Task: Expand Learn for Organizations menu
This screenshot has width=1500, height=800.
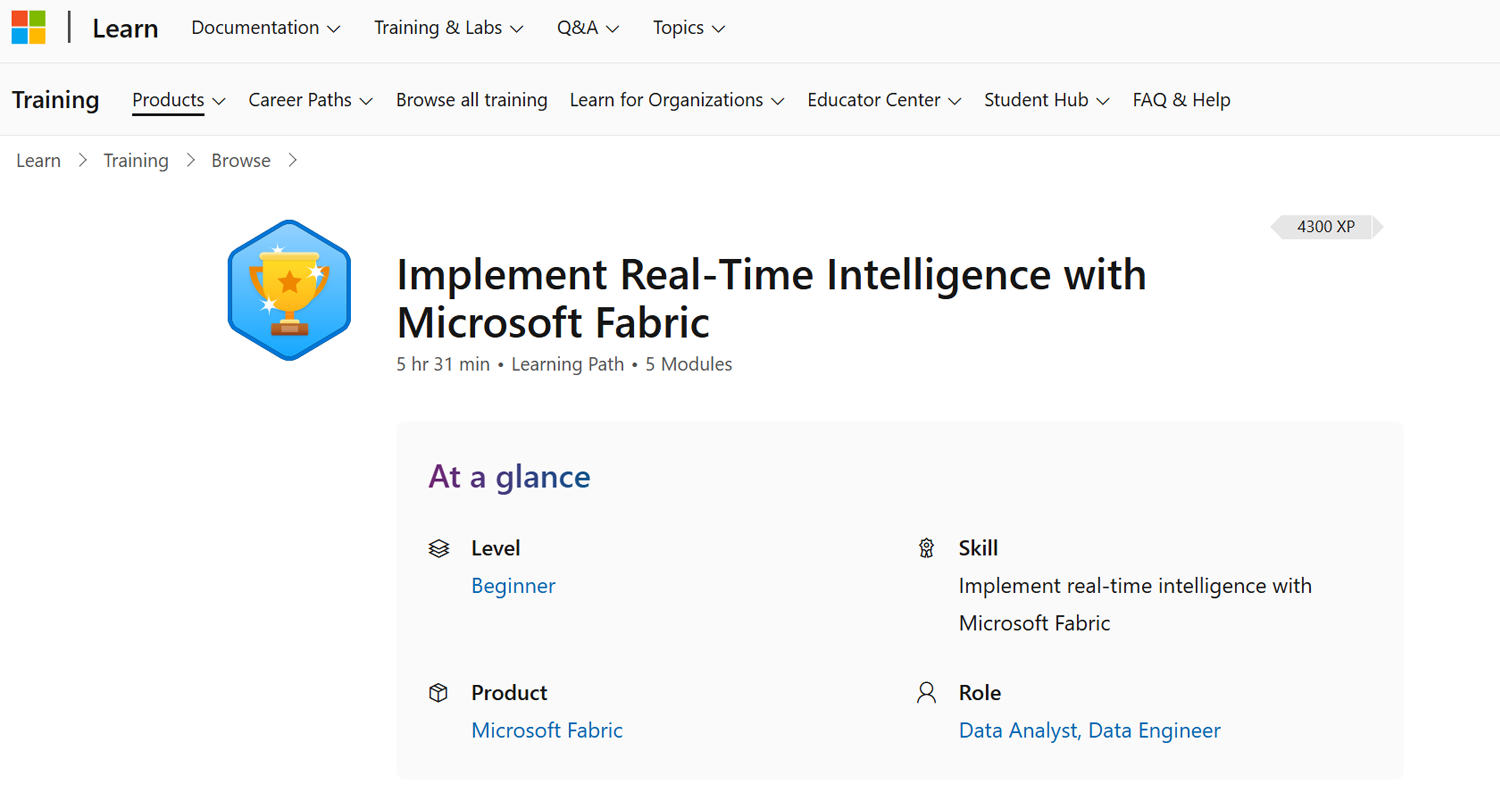Action: (x=677, y=100)
